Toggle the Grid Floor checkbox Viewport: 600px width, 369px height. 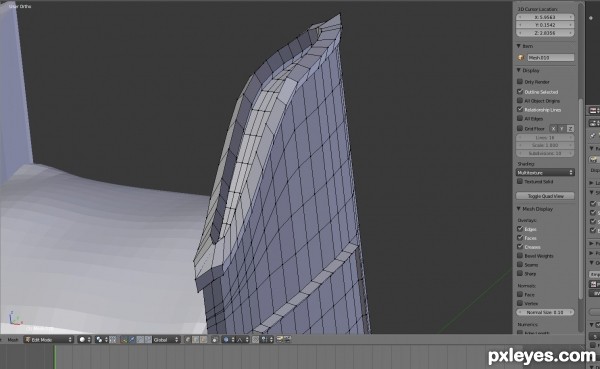[x=520, y=128]
